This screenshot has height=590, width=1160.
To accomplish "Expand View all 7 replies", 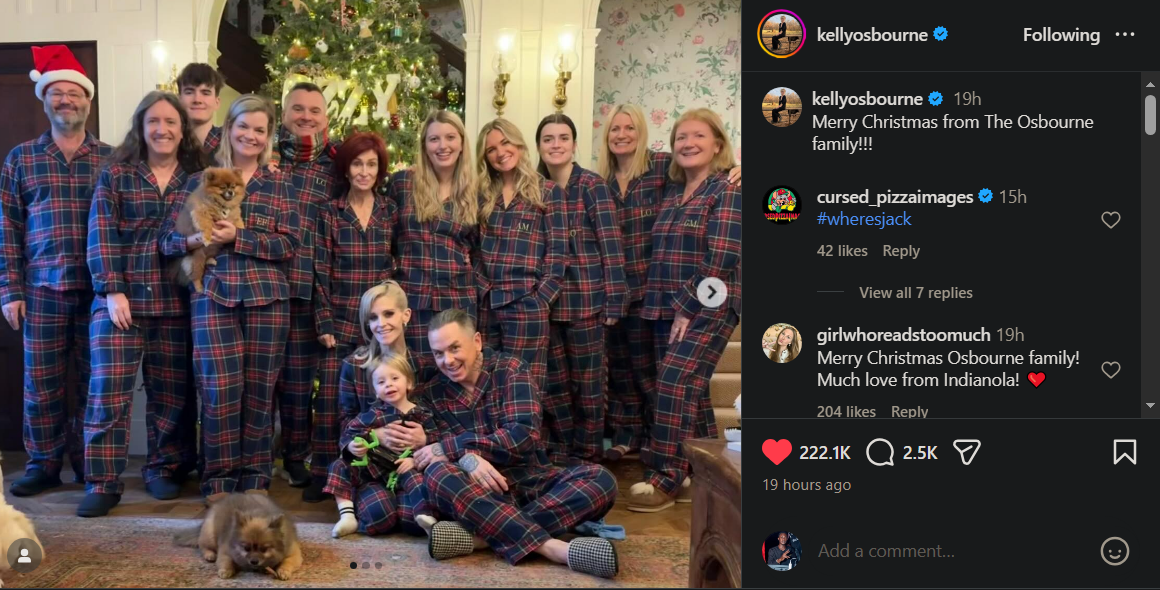I will point(915,293).
